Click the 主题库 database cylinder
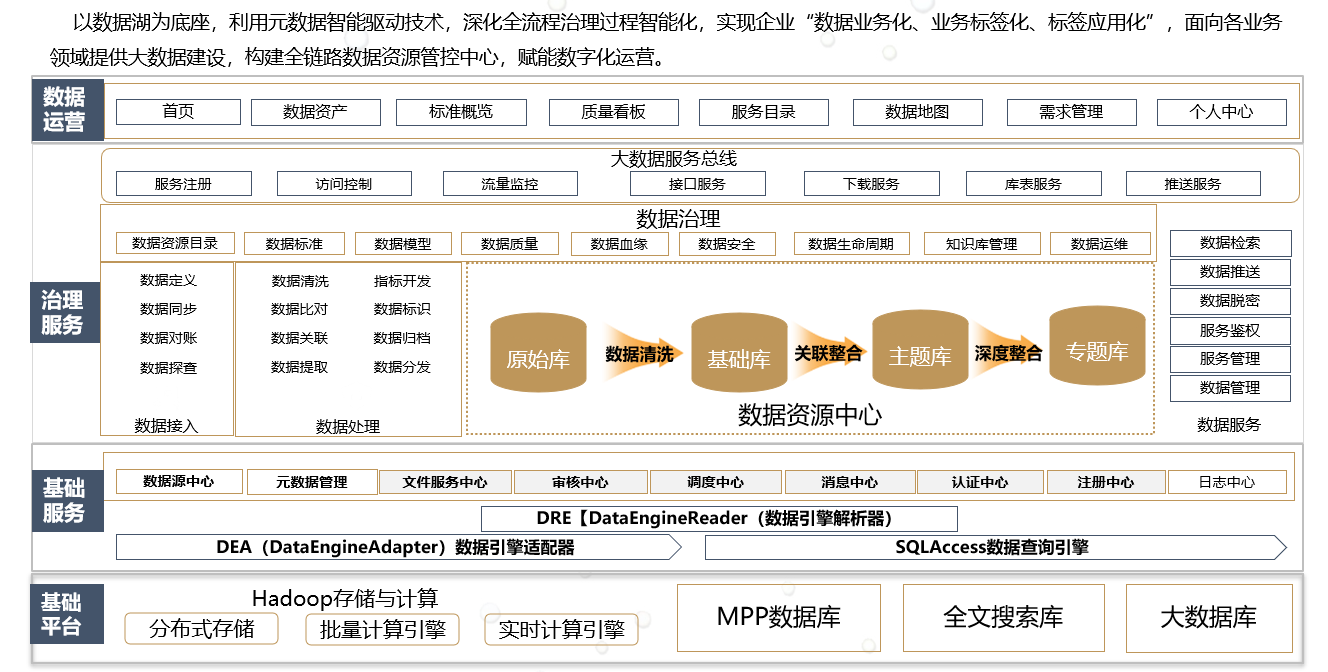 (x=919, y=350)
